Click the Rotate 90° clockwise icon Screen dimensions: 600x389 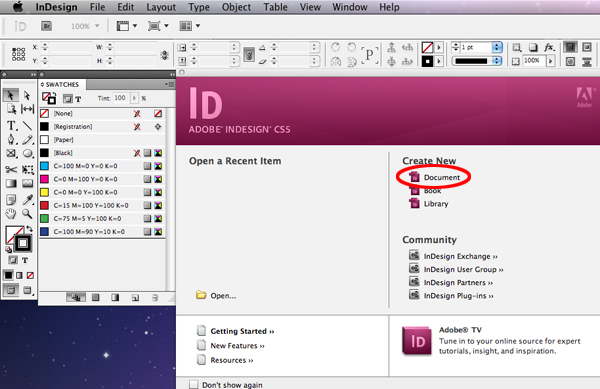point(336,47)
